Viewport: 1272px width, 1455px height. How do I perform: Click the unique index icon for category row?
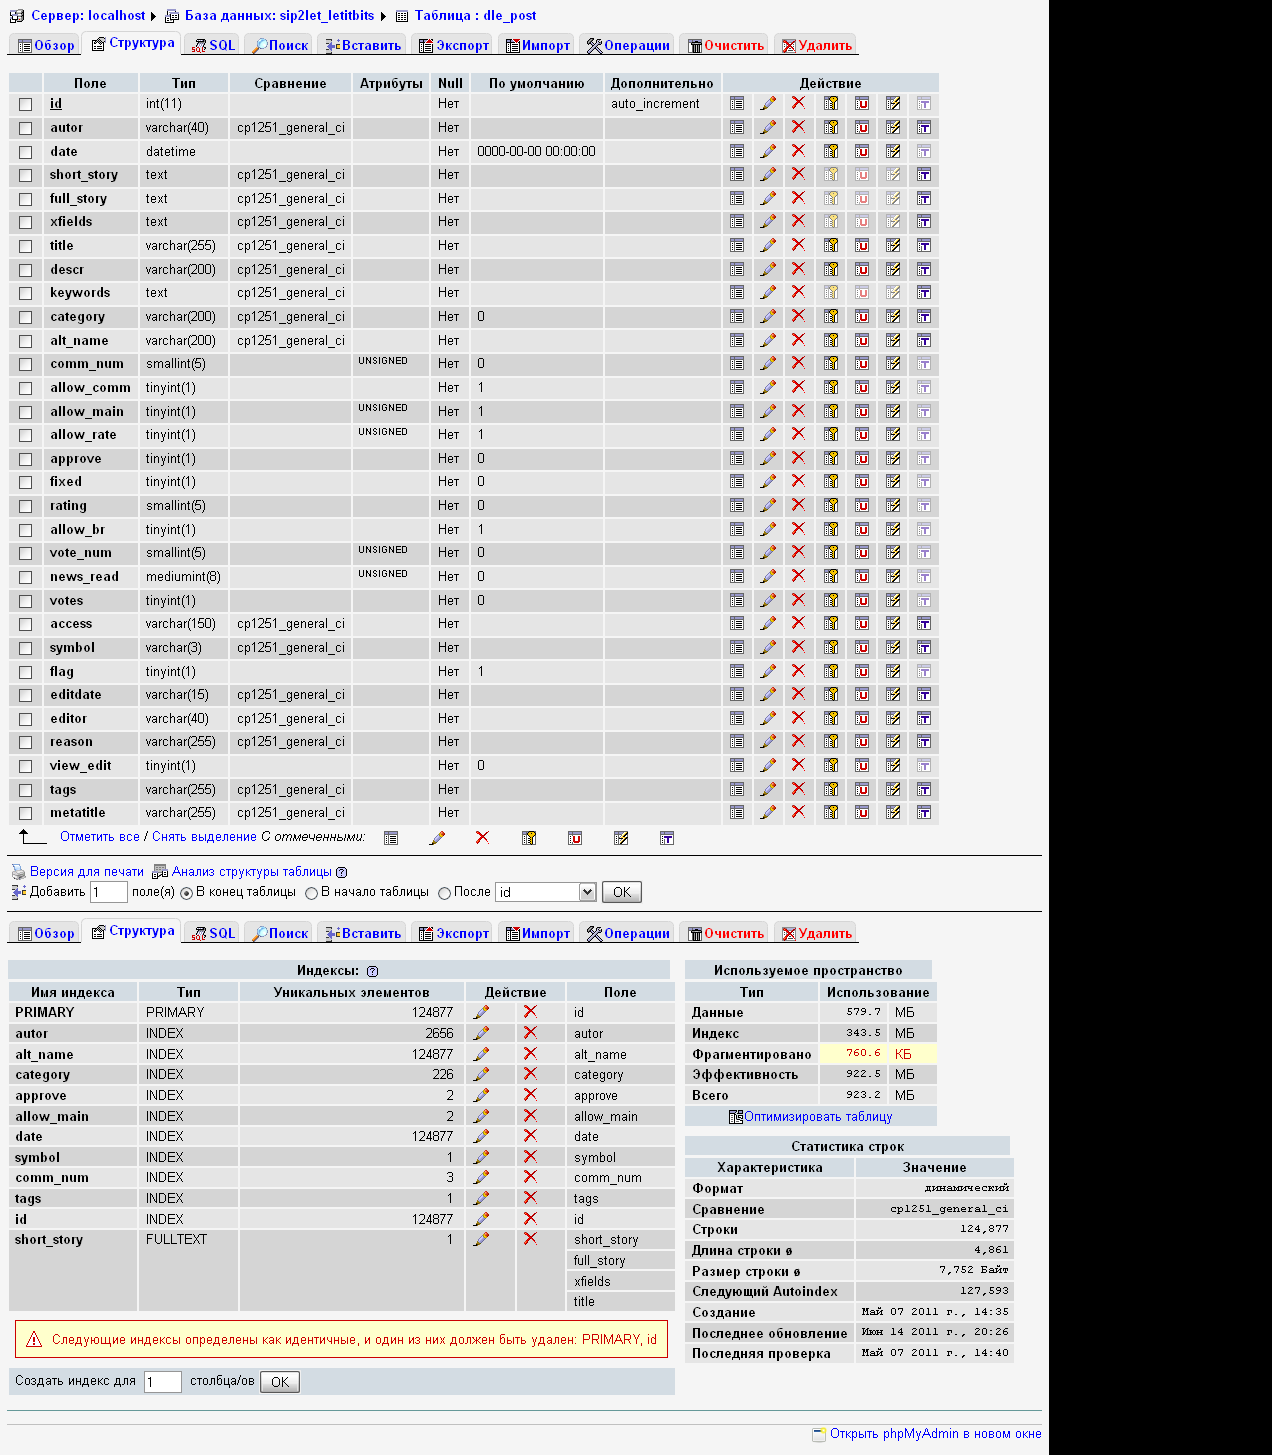point(862,317)
